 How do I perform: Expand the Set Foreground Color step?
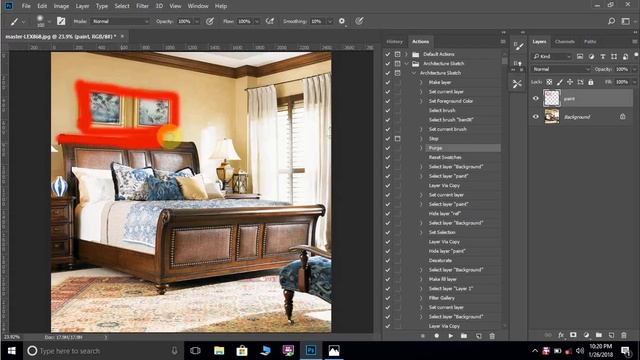point(421,101)
